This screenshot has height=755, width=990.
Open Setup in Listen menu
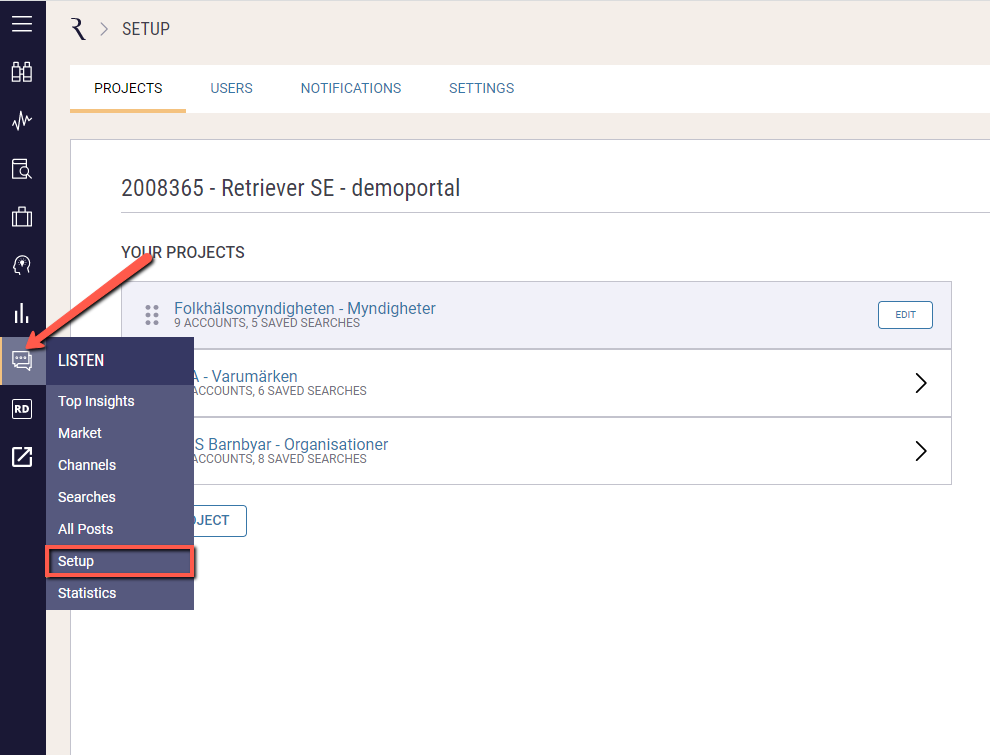(120, 561)
